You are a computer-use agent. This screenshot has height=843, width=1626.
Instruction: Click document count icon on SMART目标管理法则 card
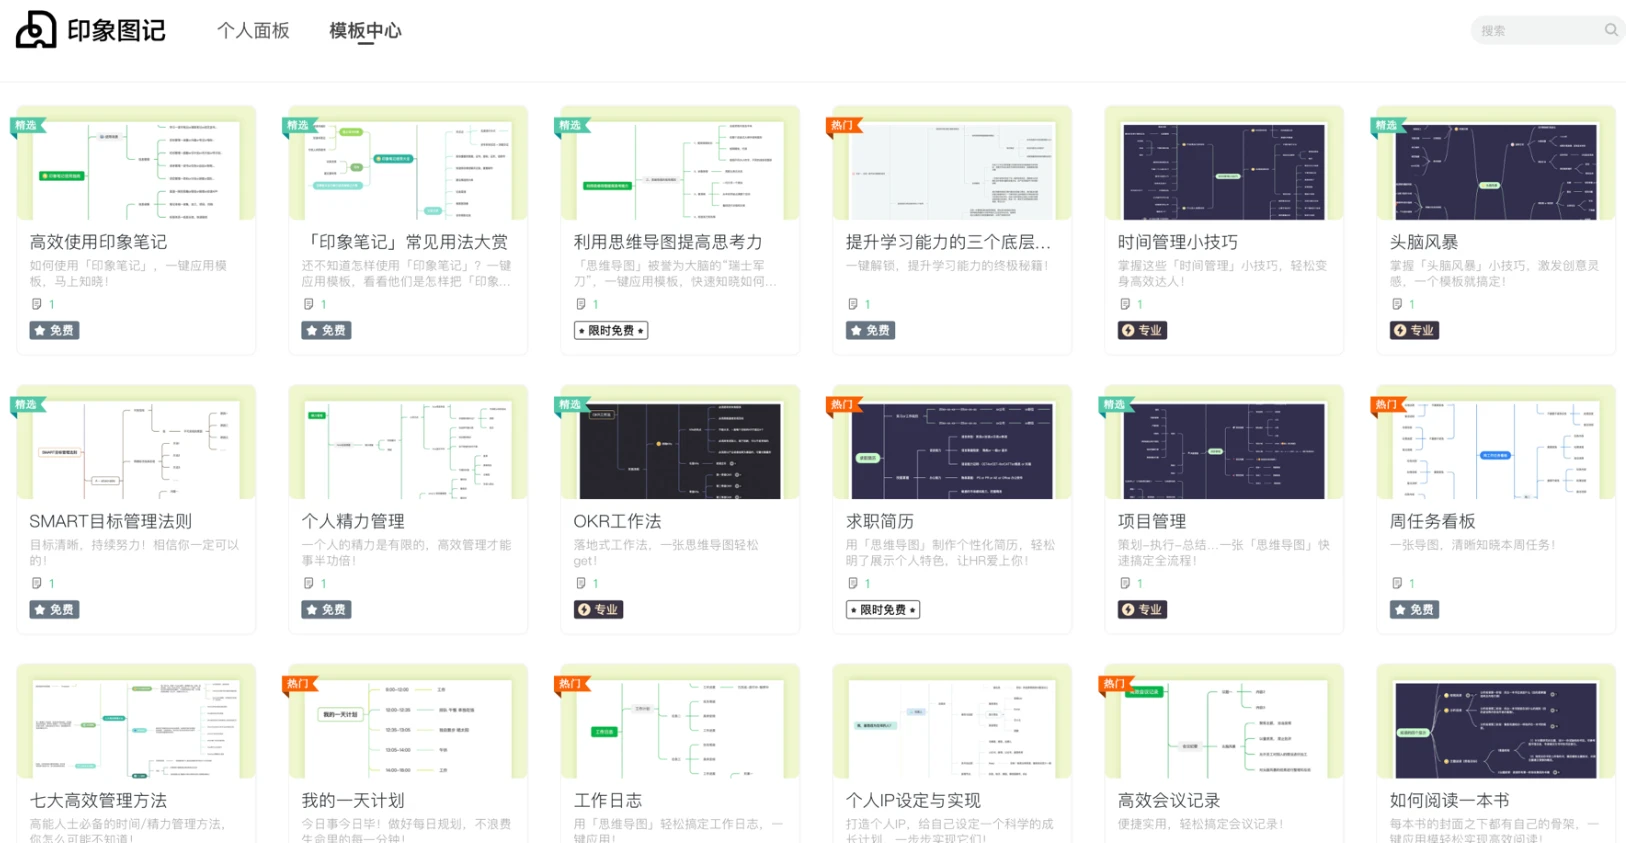(37, 583)
